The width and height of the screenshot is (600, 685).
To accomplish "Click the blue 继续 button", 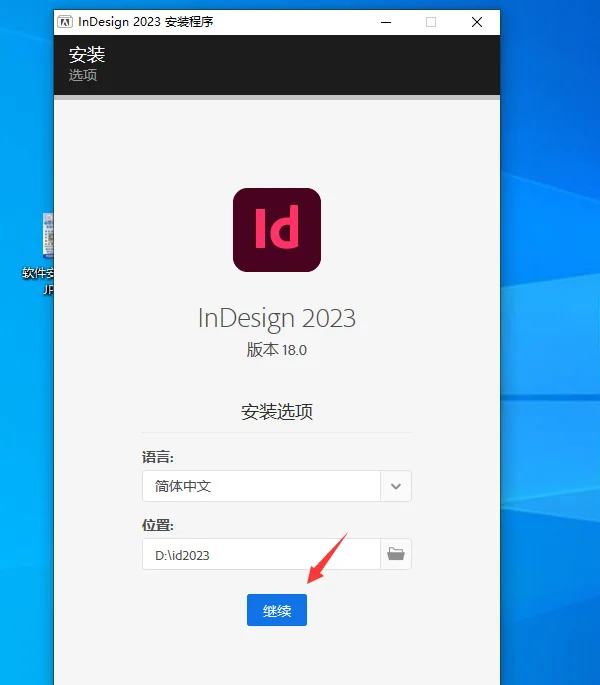I will point(277,610).
